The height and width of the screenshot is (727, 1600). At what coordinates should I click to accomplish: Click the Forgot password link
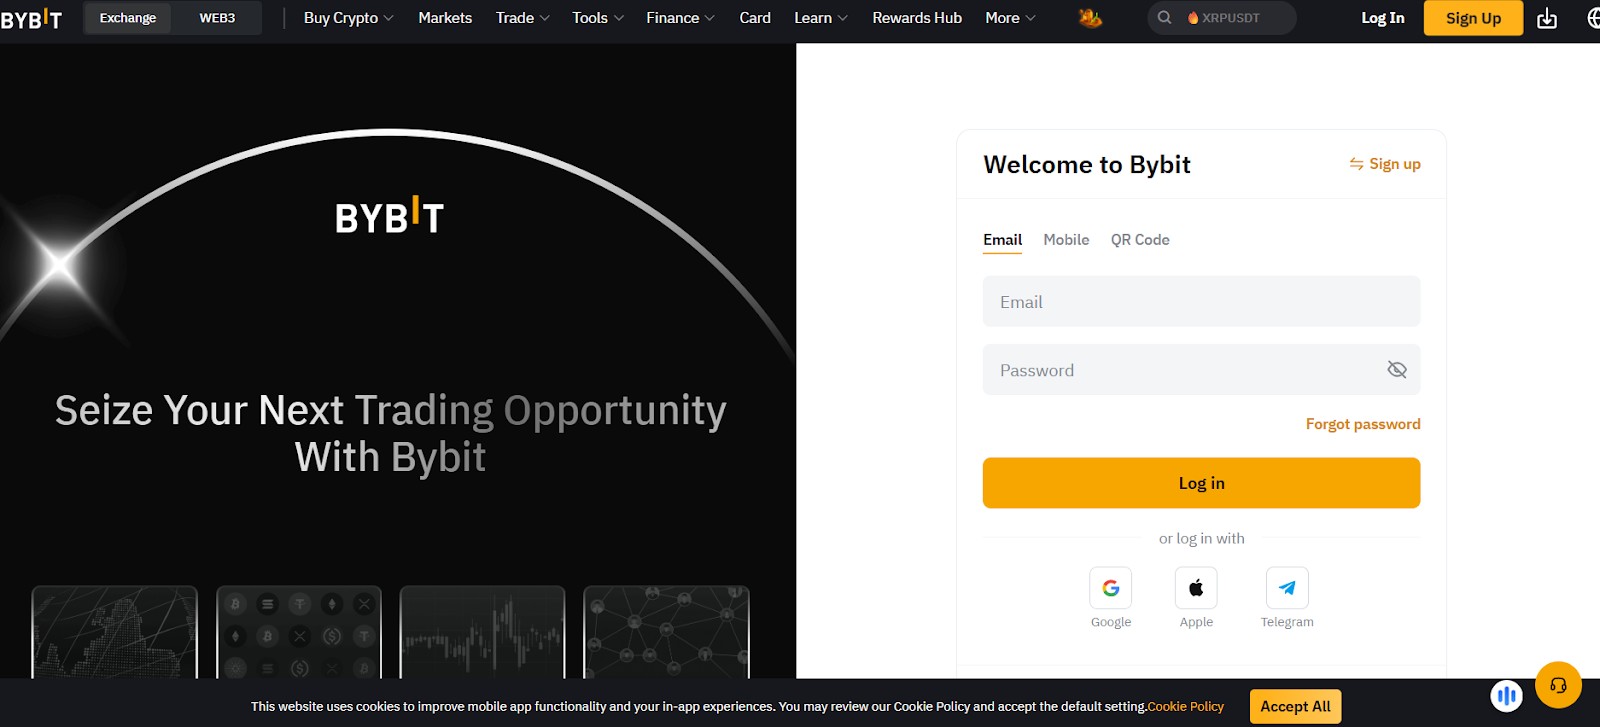(1363, 424)
